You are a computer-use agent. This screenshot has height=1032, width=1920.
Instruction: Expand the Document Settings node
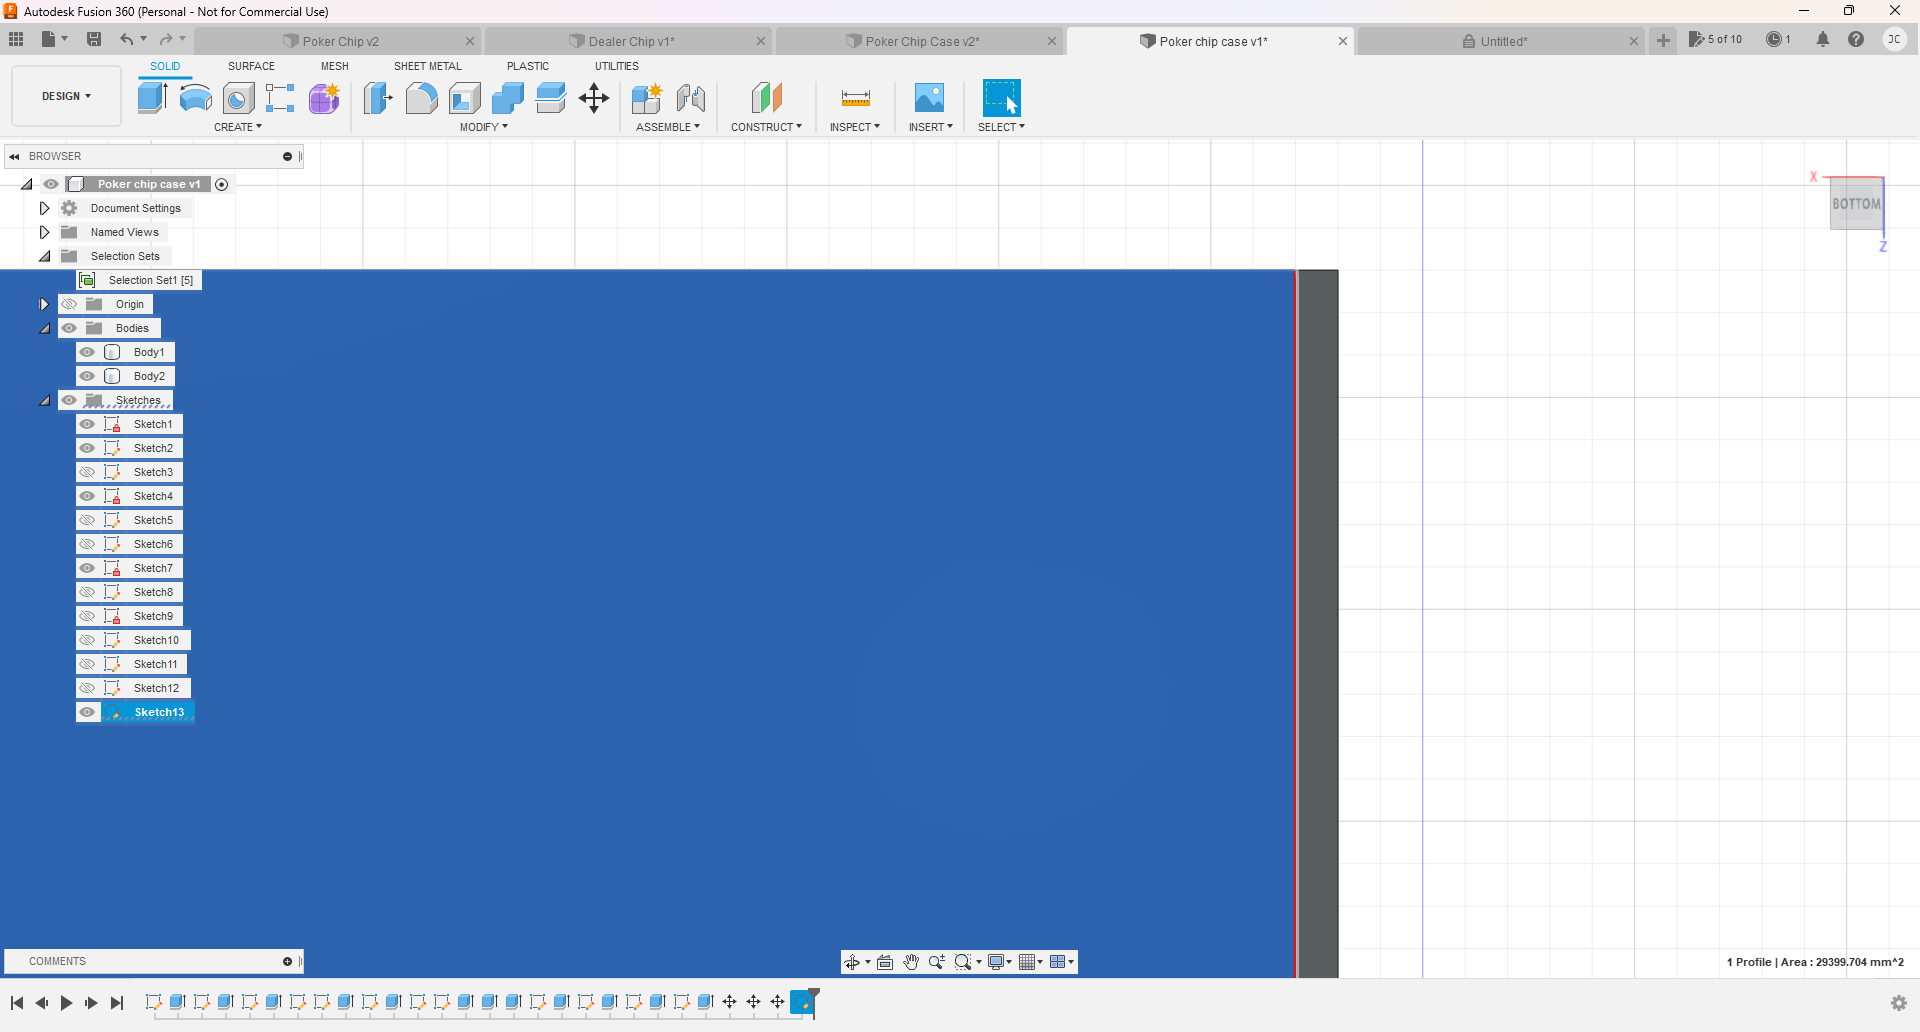point(44,208)
